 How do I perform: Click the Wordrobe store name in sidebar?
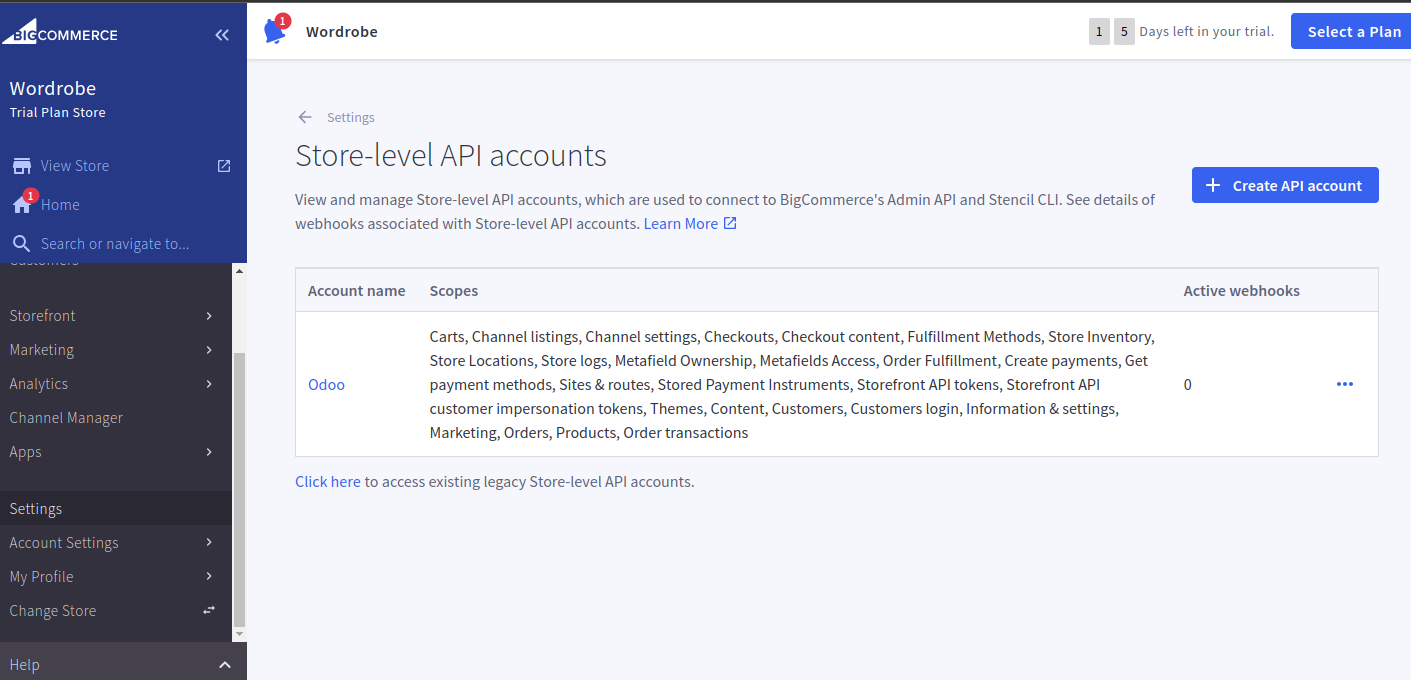pyautogui.click(x=53, y=88)
